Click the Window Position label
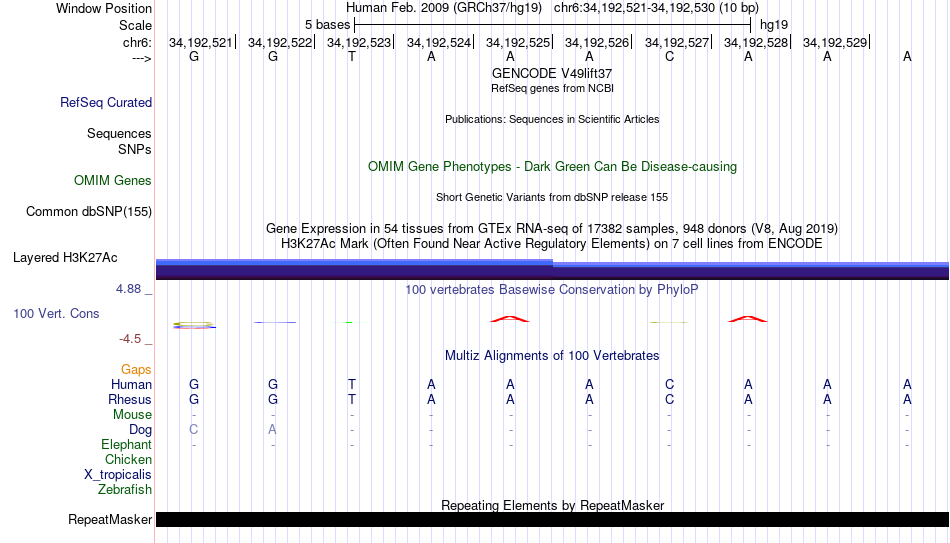Viewport: 950px width, 543px height. click(104, 8)
